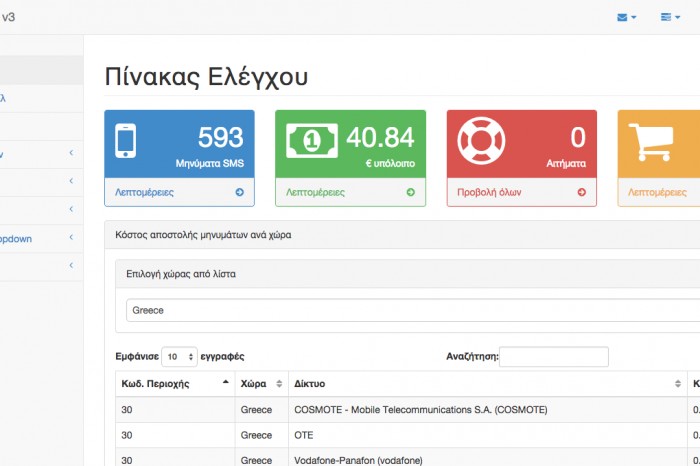Open the Greece country selection dropdown
This screenshot has width=700, height=466.
pos(413,310)
